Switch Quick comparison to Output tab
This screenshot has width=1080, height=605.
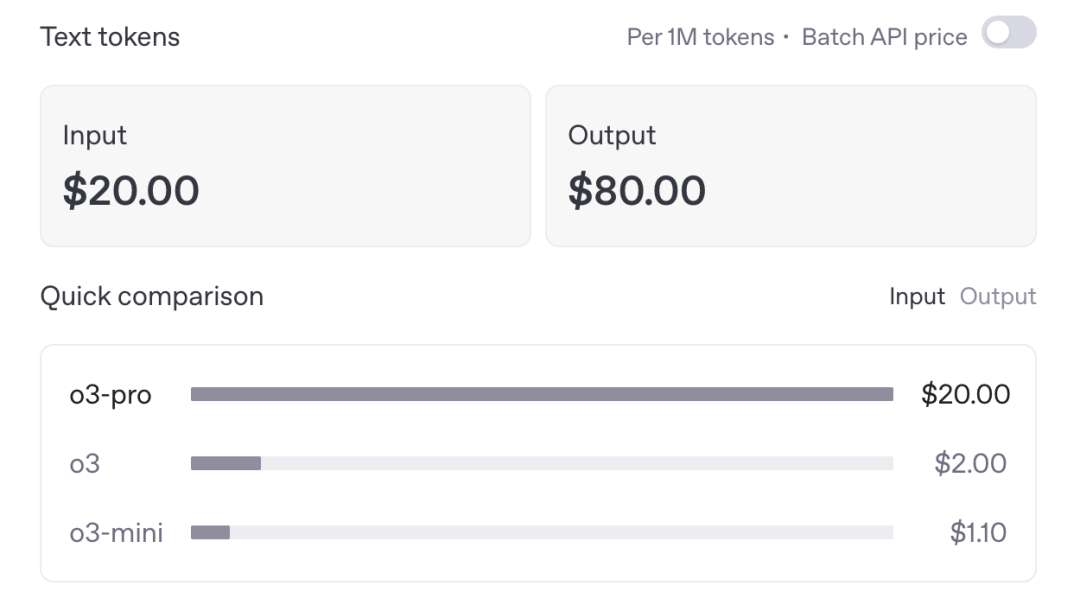click(x=998, y=297)
